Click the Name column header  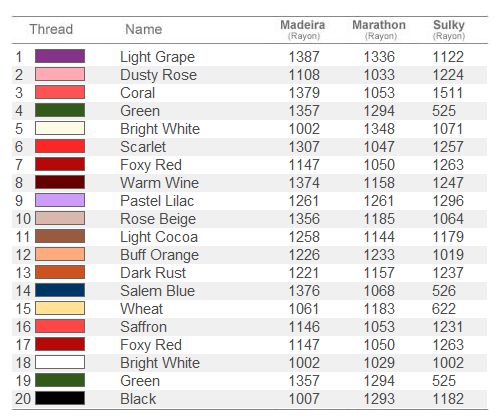(144, 29)
